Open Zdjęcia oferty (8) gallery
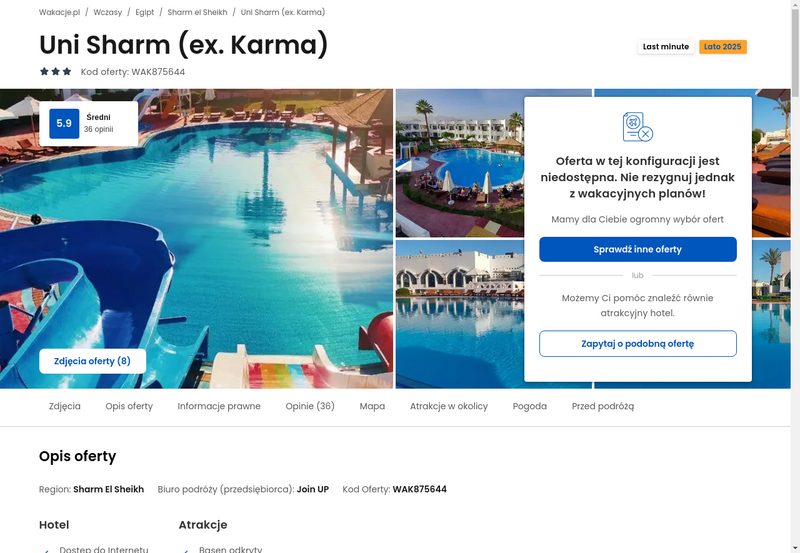800x553 pixels. point(92,361)
